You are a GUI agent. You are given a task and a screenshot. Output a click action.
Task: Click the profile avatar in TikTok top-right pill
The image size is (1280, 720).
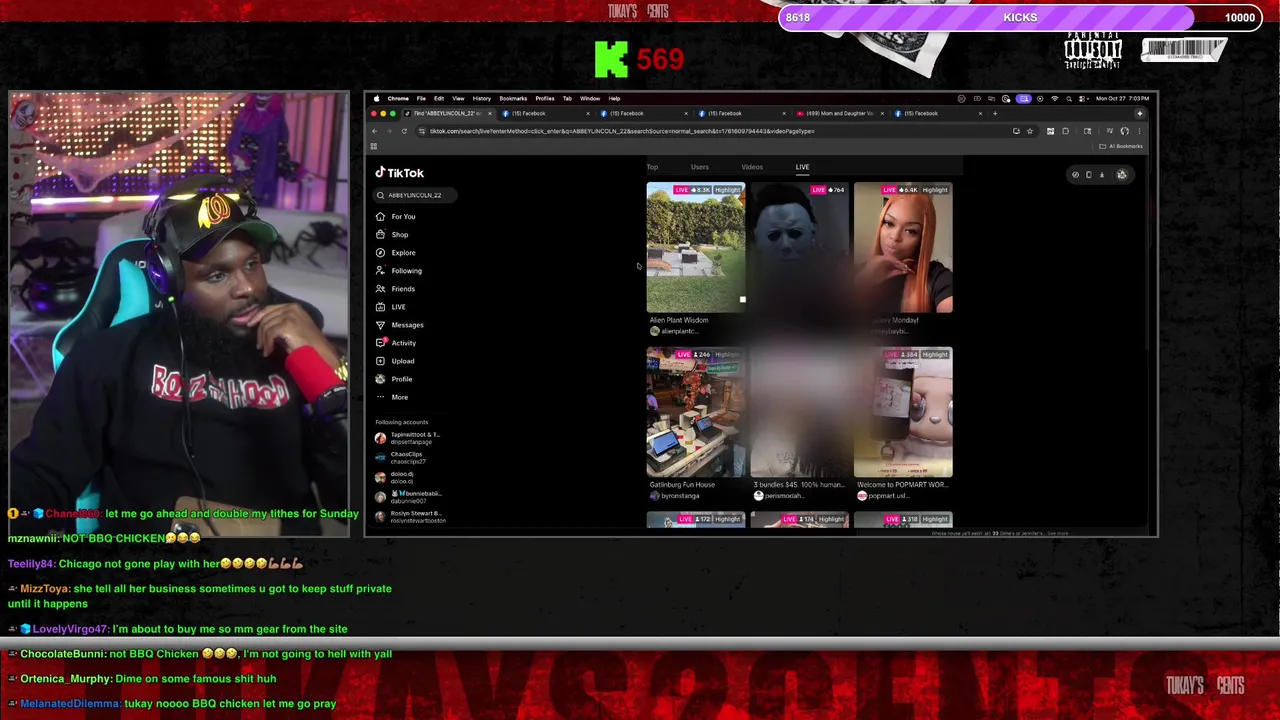pos(1121,175)
